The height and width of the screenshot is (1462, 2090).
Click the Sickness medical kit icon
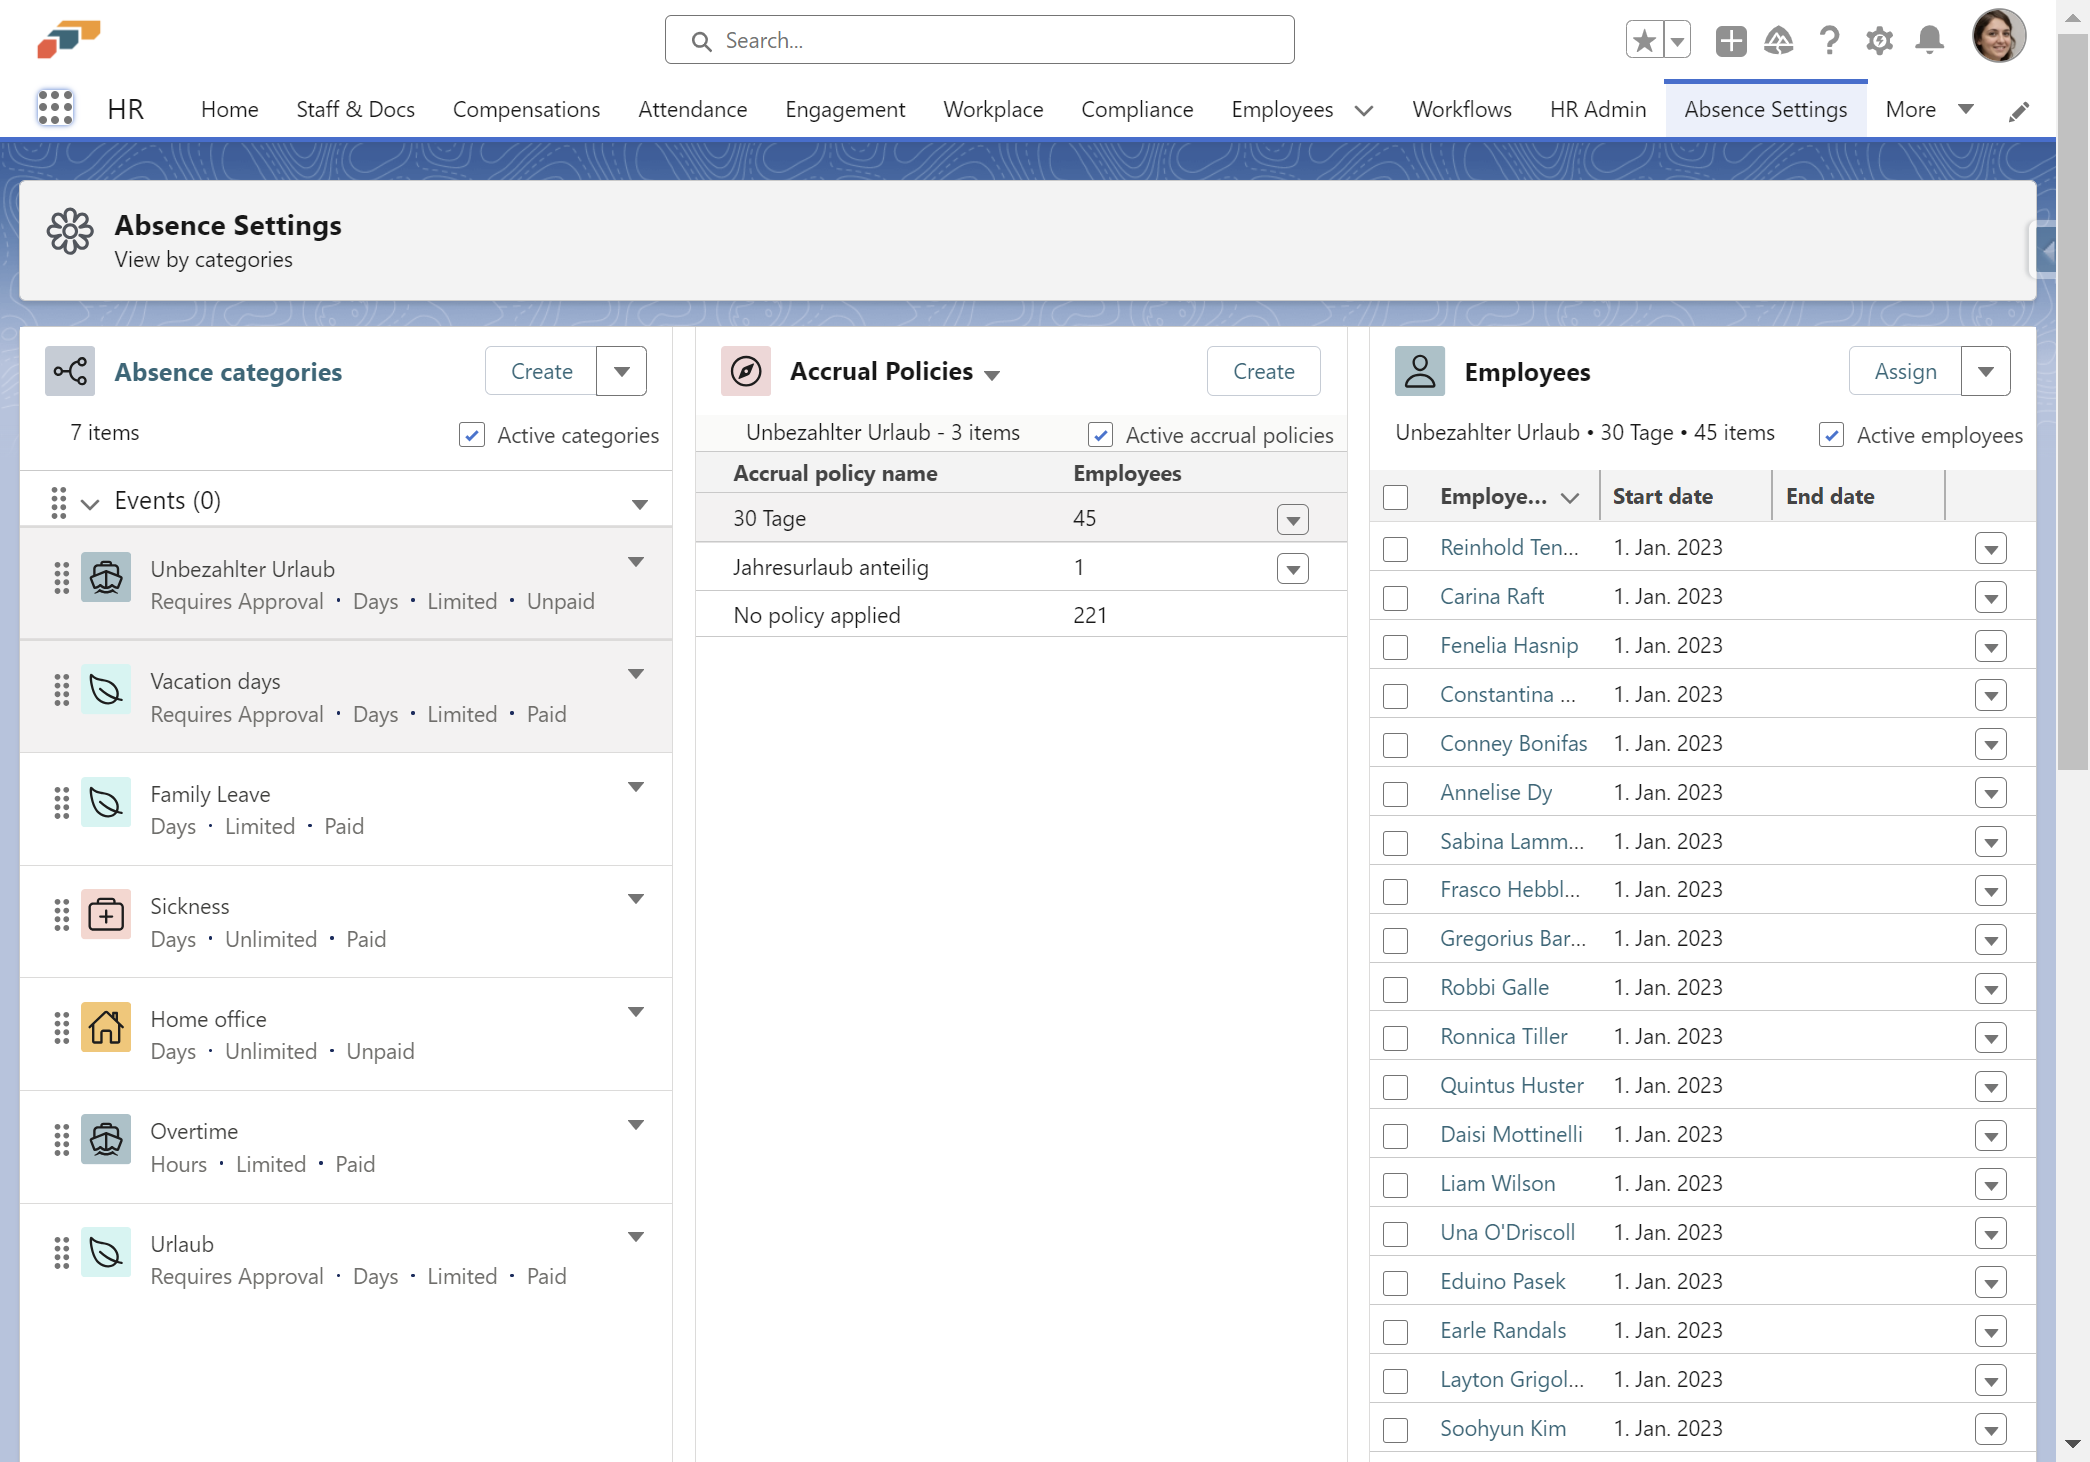coord(106,914)
